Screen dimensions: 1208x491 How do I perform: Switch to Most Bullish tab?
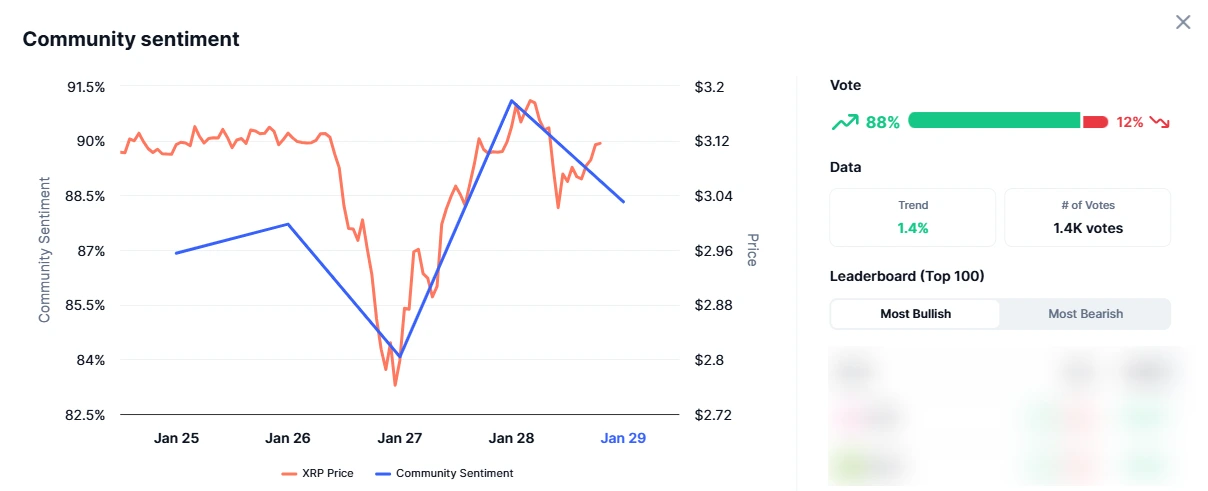point(915,314)
